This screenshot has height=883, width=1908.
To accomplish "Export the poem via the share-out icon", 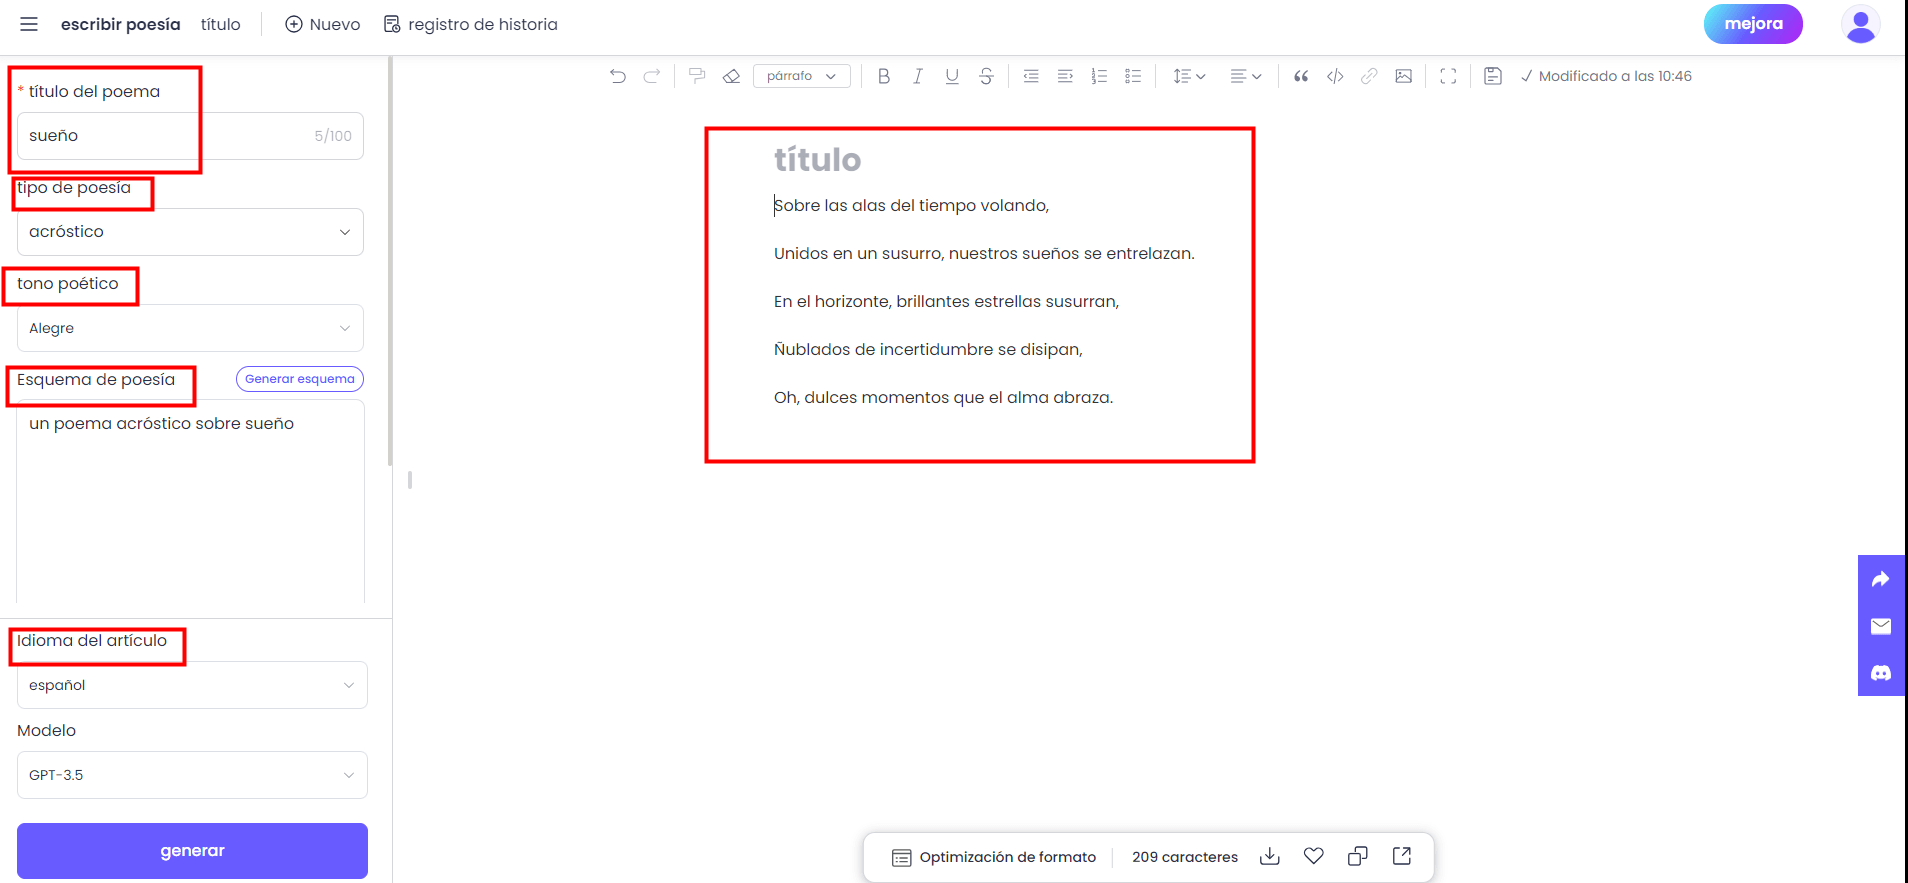I will click(1402, 856).
